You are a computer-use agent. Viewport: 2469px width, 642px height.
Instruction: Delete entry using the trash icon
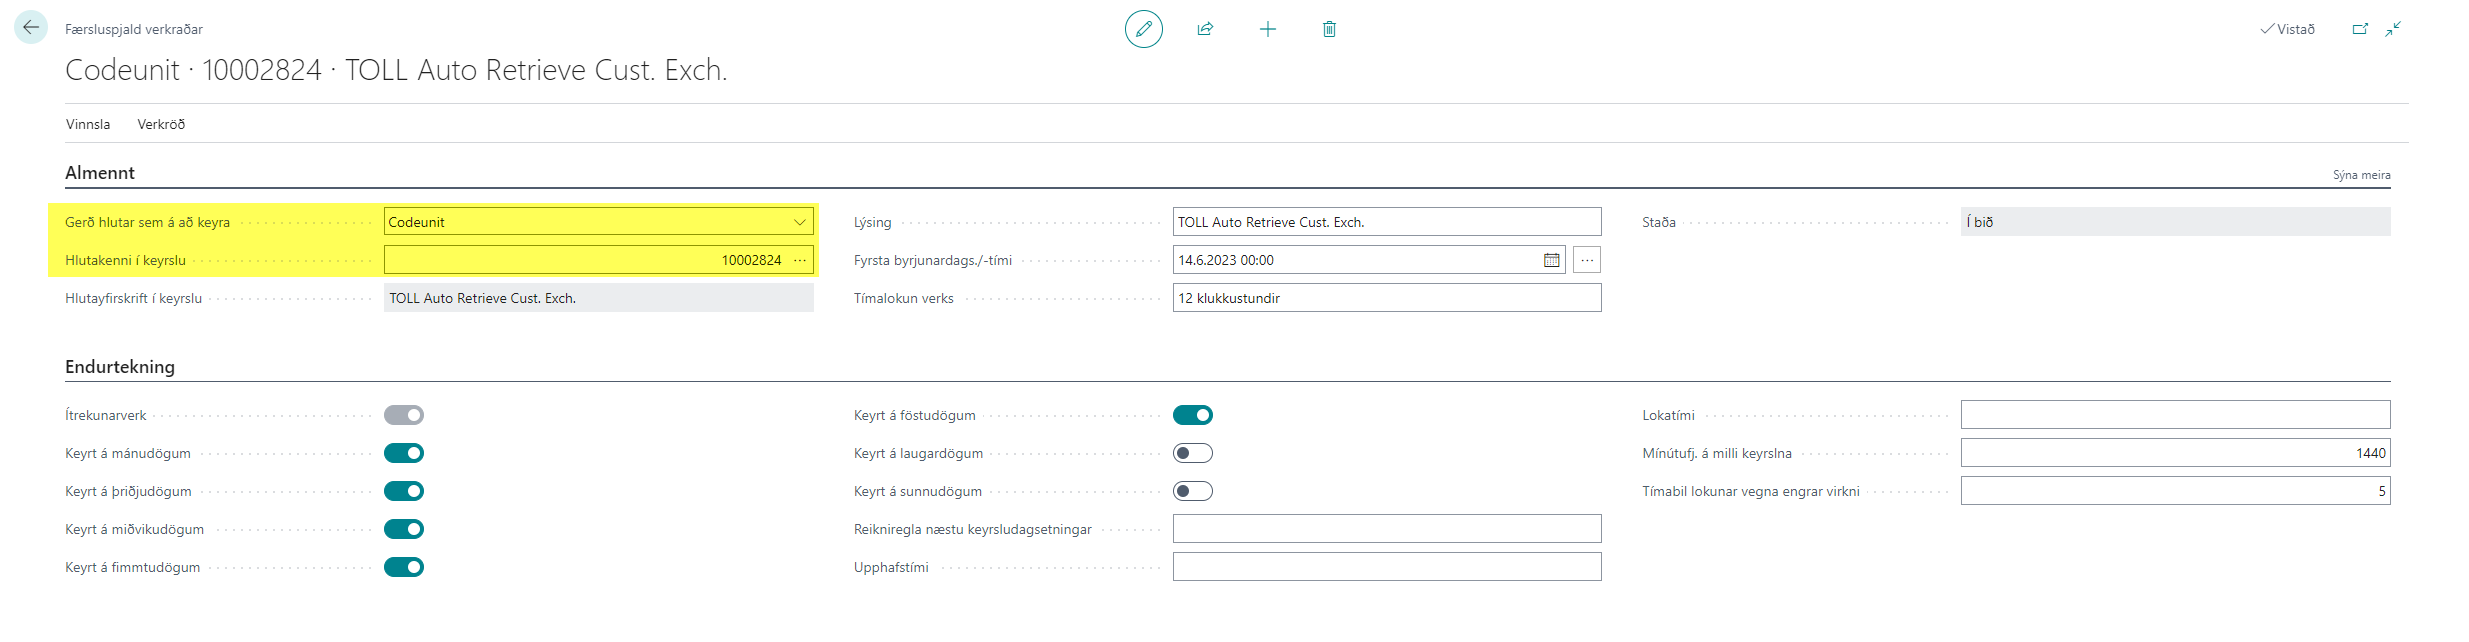(1329, 29)
